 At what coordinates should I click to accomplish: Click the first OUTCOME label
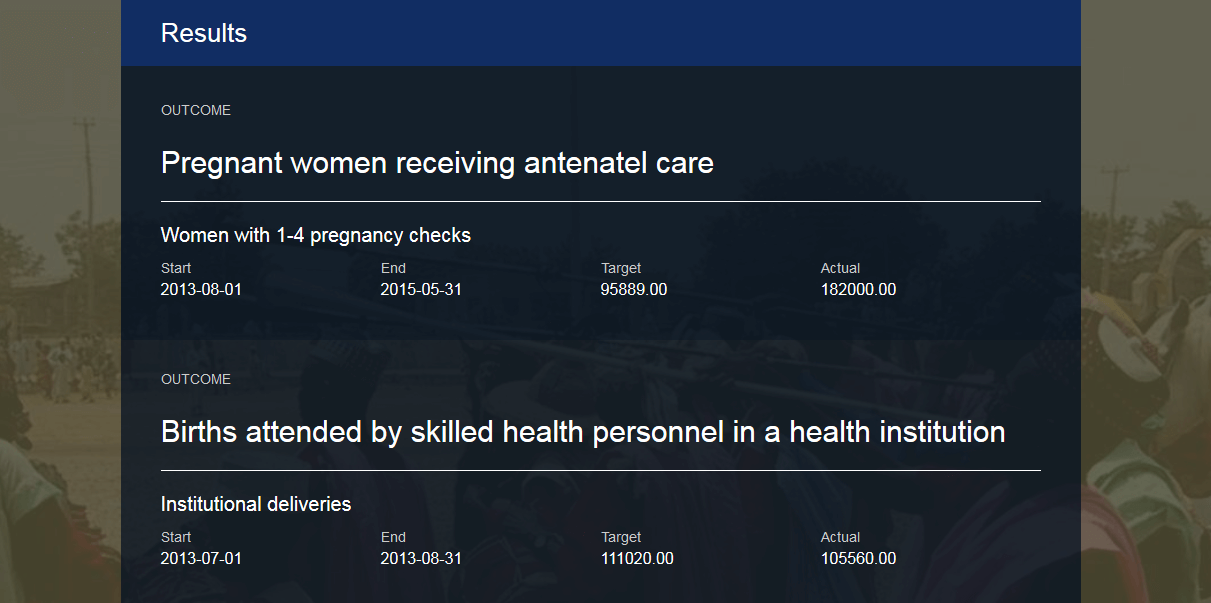pyautogui.click(x=196, y=110)
